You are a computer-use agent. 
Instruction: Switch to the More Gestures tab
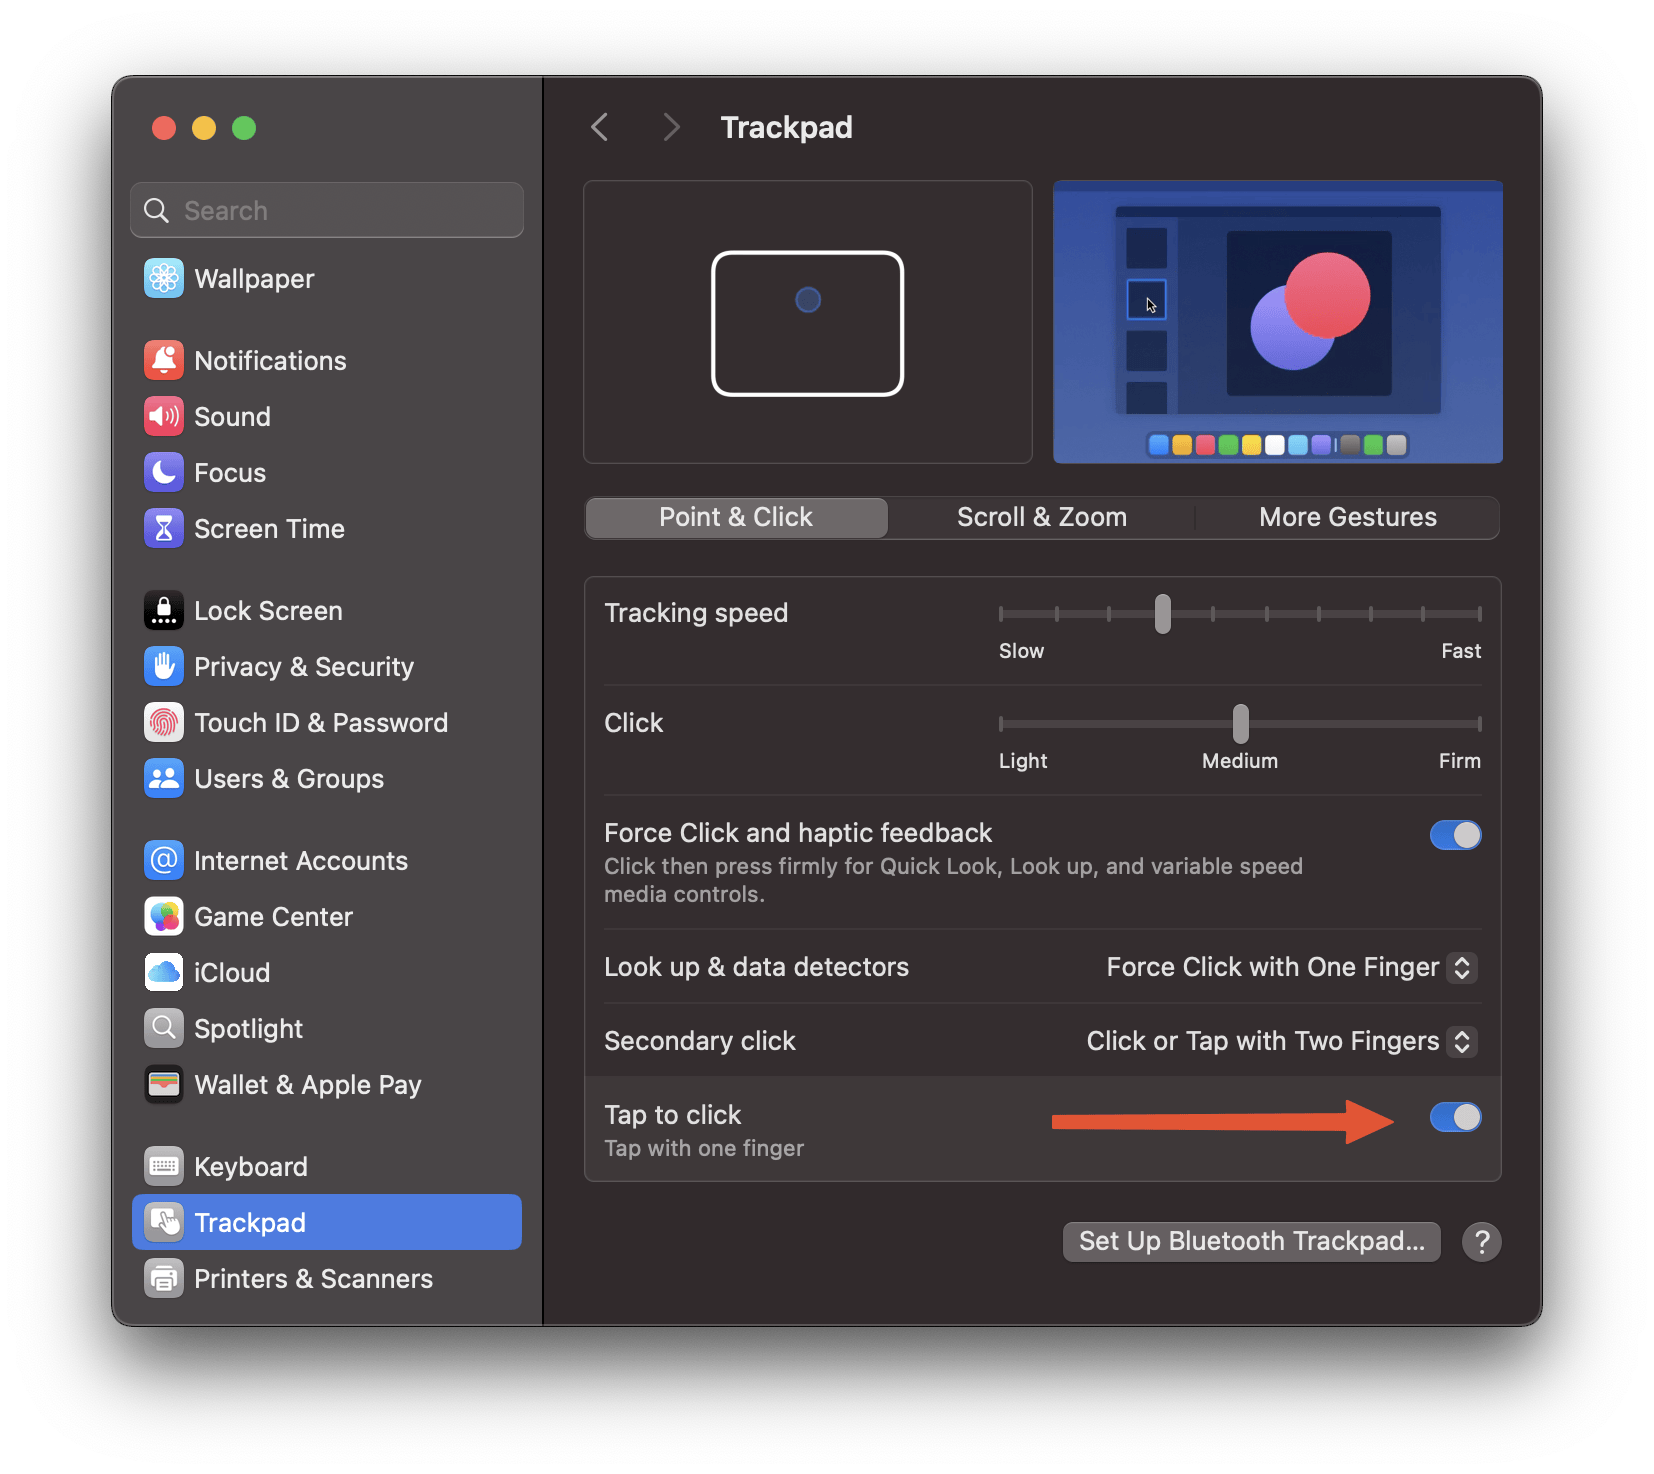pos(1347,517)
